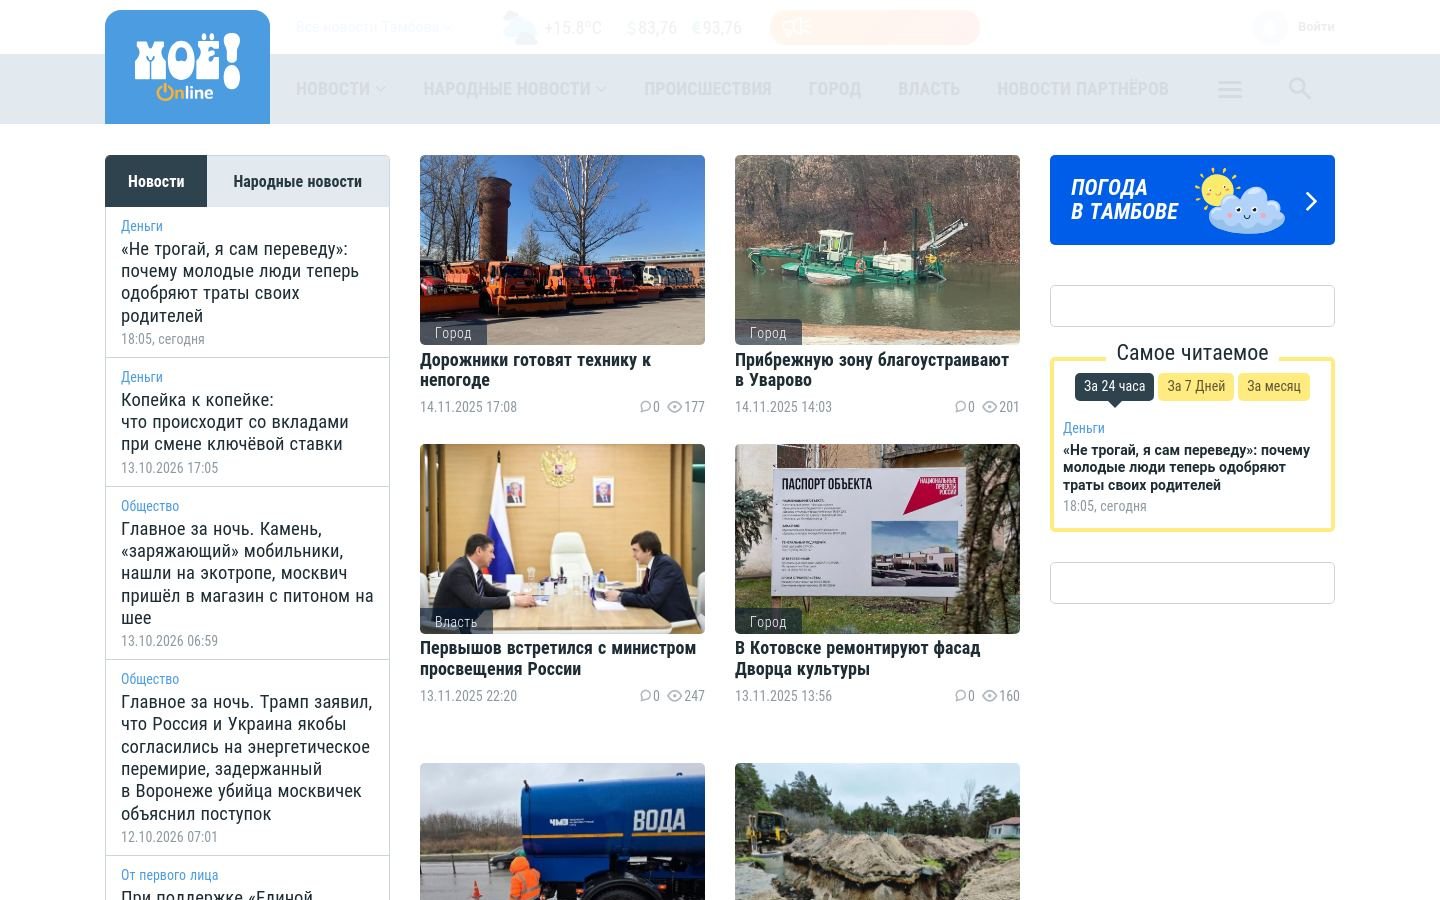1440x900 pixels.
Task: Open the Все новости Тамбова dropdown
Action: tap(374, 27)
